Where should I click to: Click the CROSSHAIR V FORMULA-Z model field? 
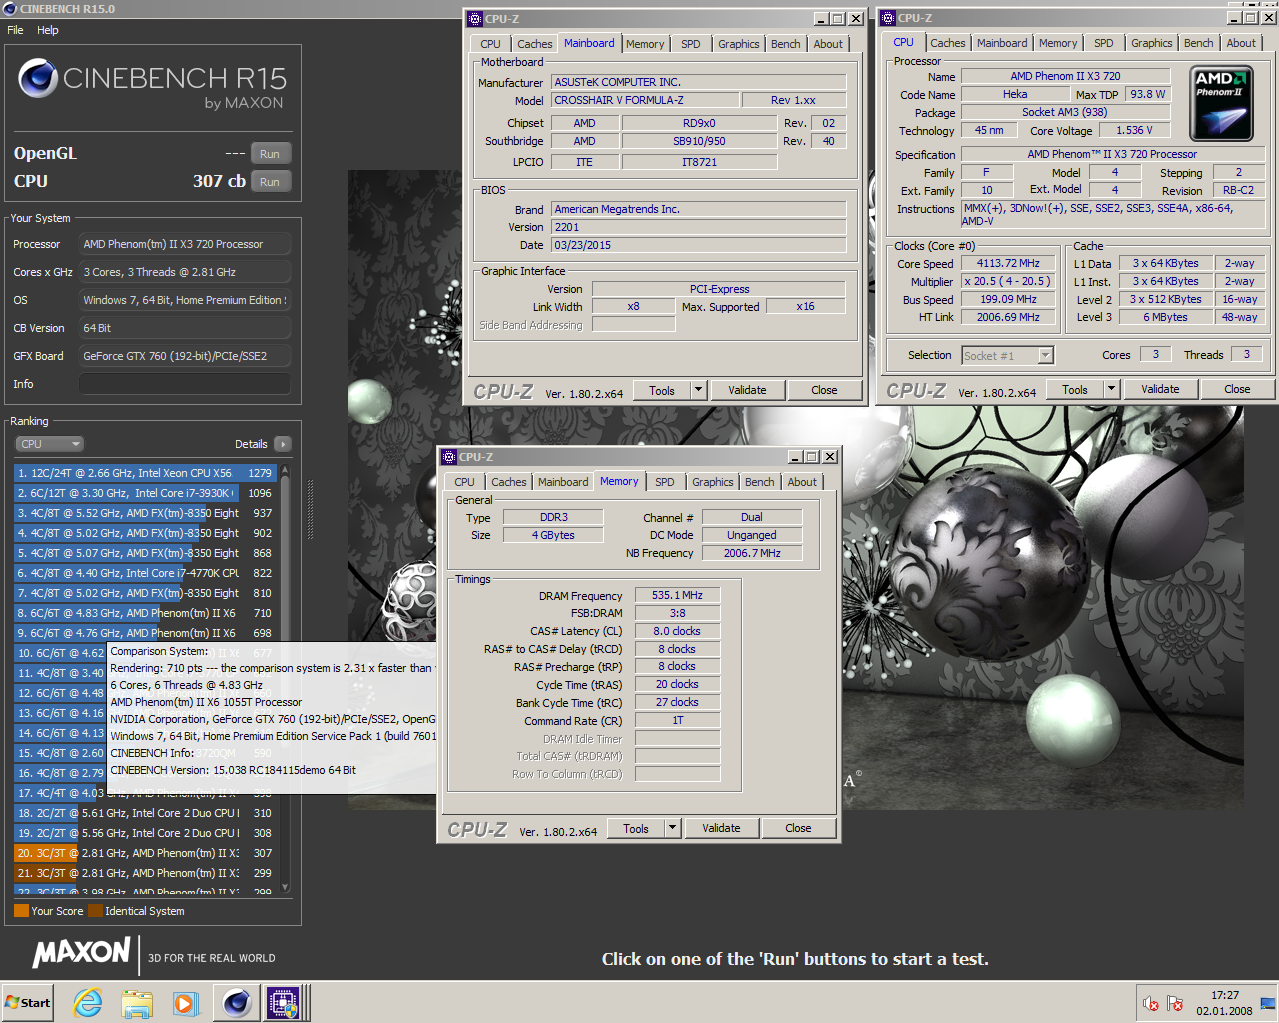(x=646, y=100)
